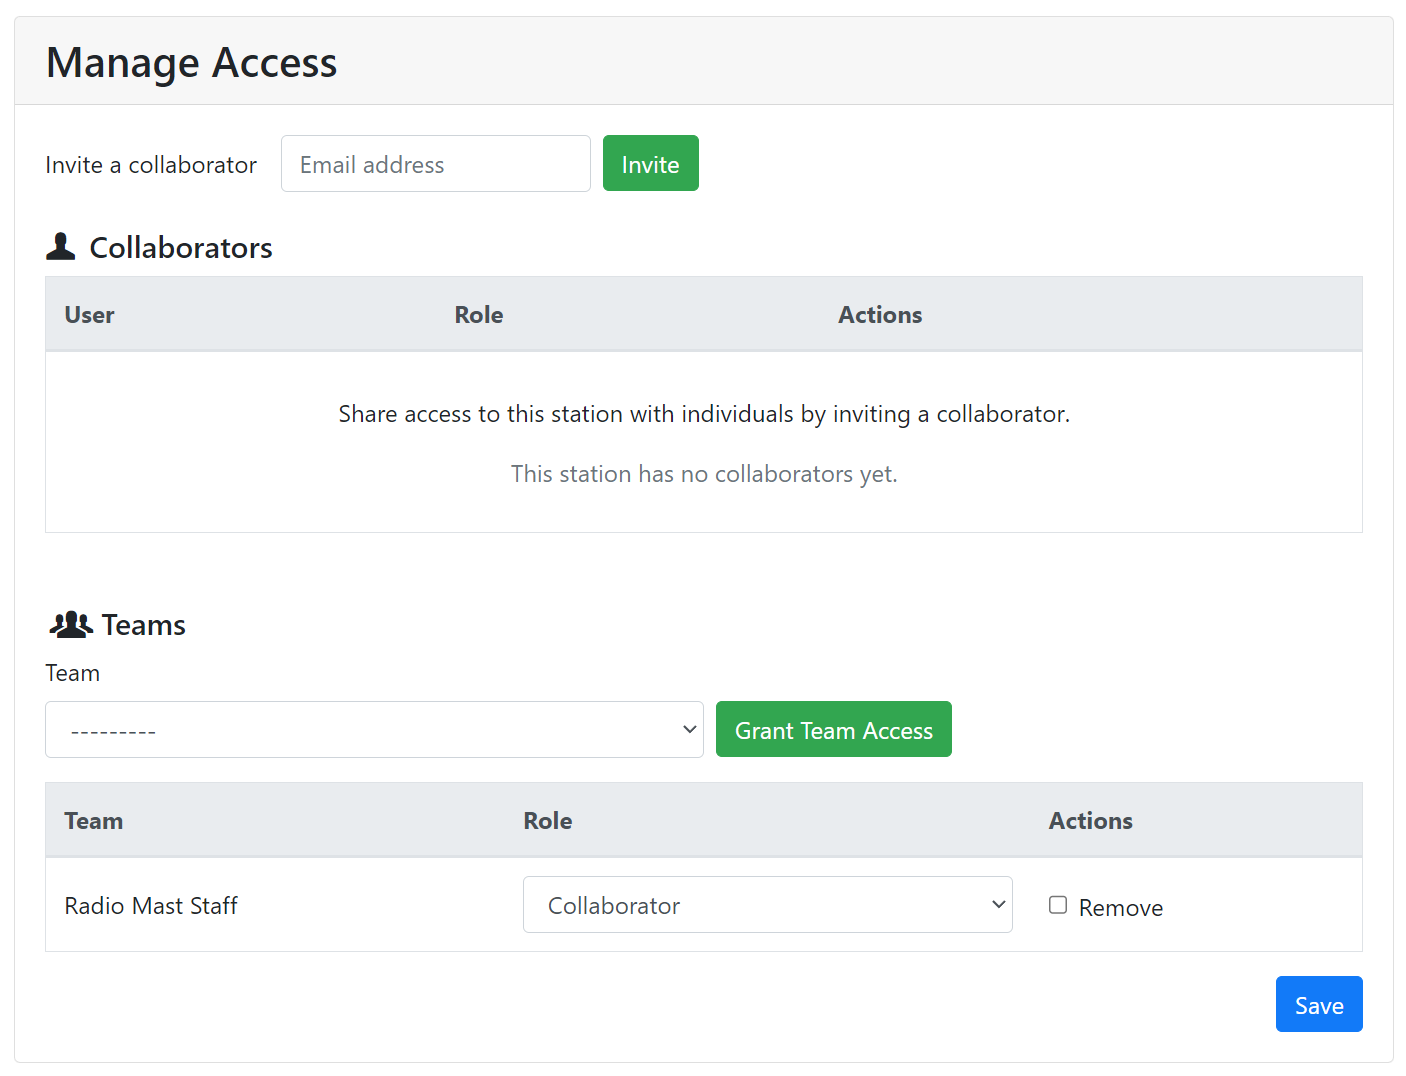Open the Collaborator role dropdown

tap(767, 905)
